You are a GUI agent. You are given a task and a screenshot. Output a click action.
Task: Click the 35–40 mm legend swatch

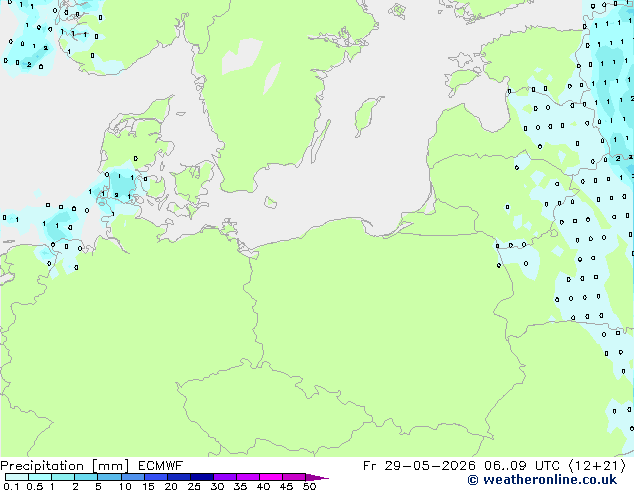click(247, 477)
